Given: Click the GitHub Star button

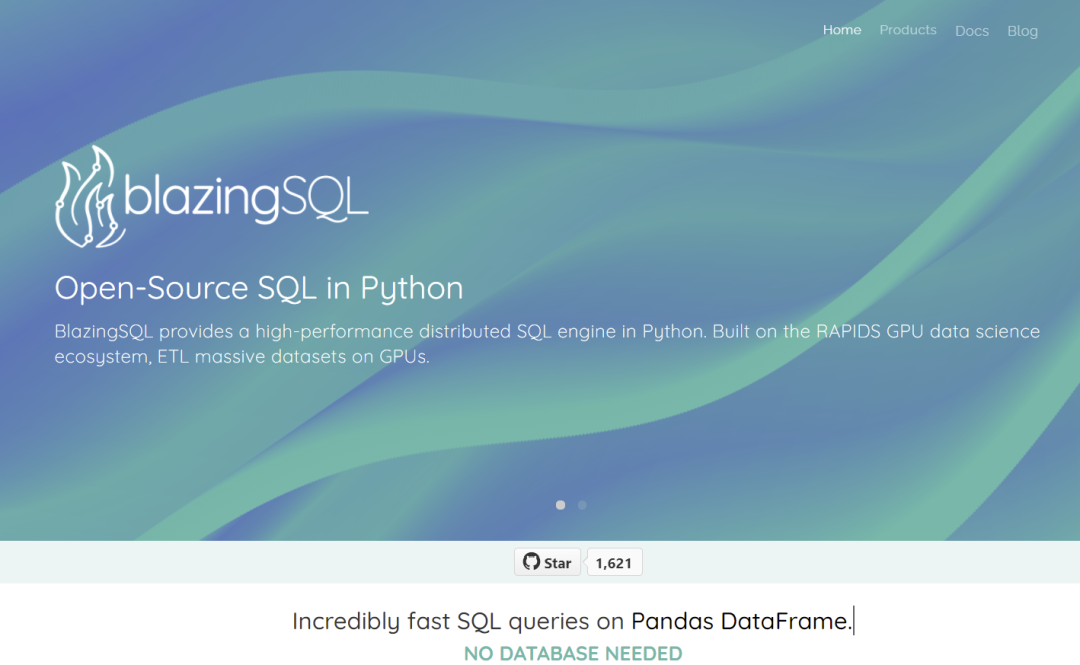Looking at the screenshot, I should coord(548,562).
